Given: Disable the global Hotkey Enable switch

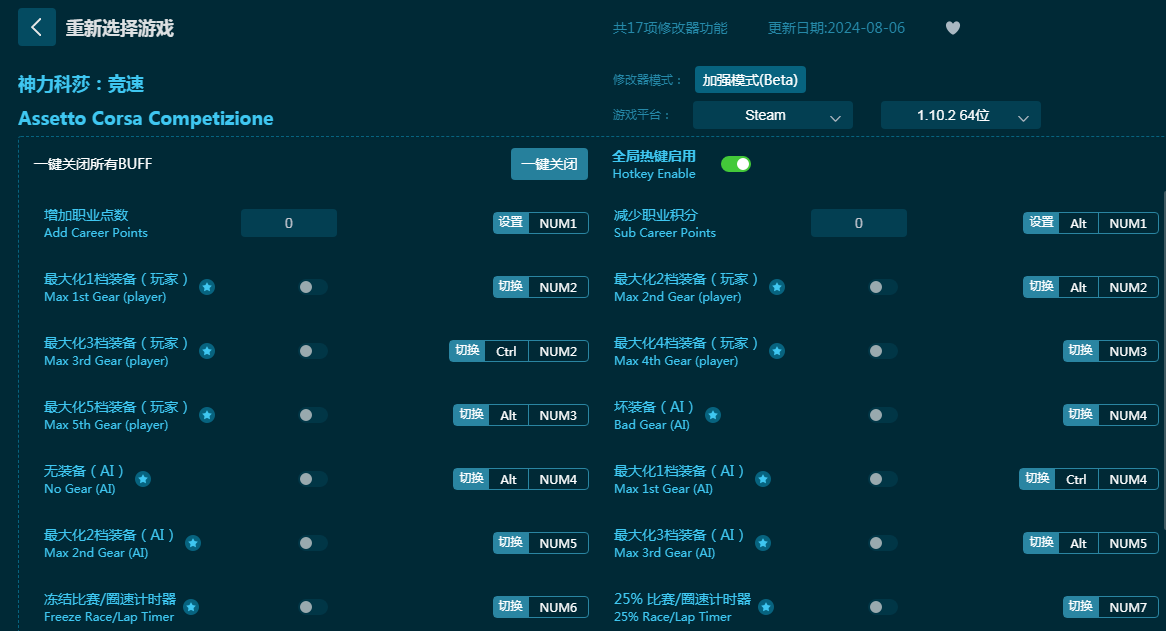Looking at the screenshot, I should click(x=736, y=164).
